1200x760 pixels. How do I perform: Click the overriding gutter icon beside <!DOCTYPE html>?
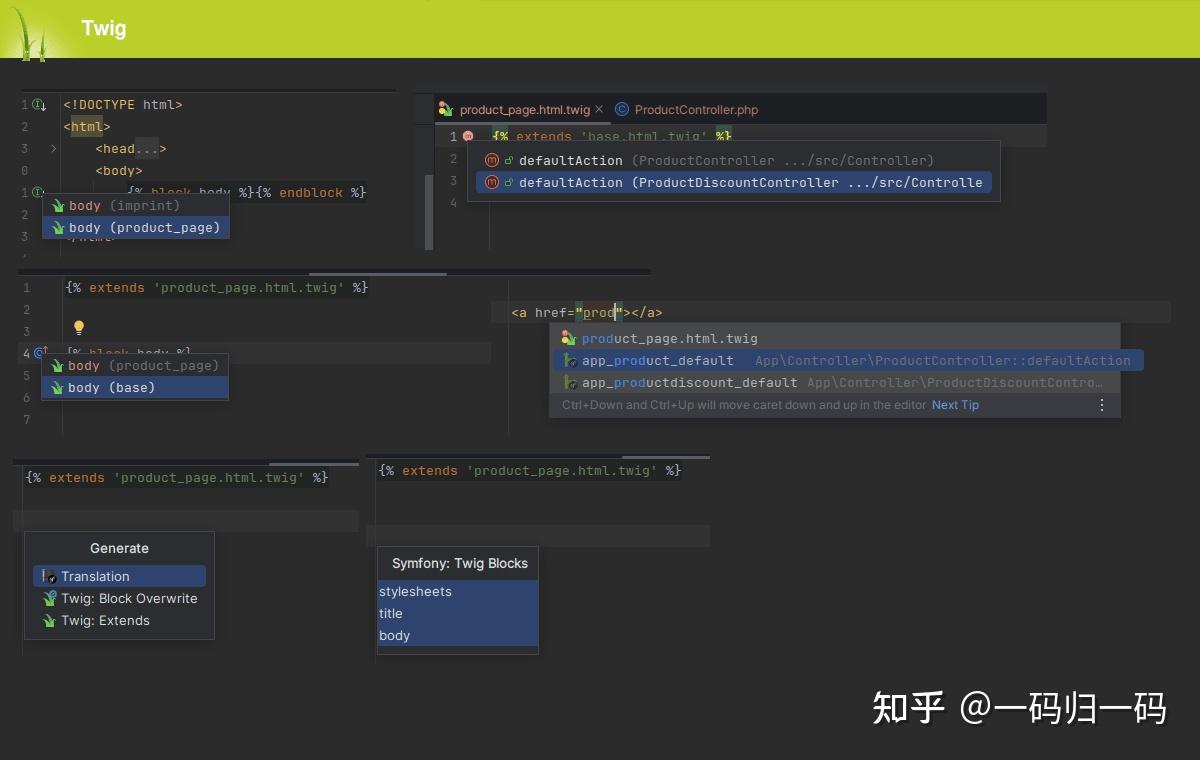(39, 105)
